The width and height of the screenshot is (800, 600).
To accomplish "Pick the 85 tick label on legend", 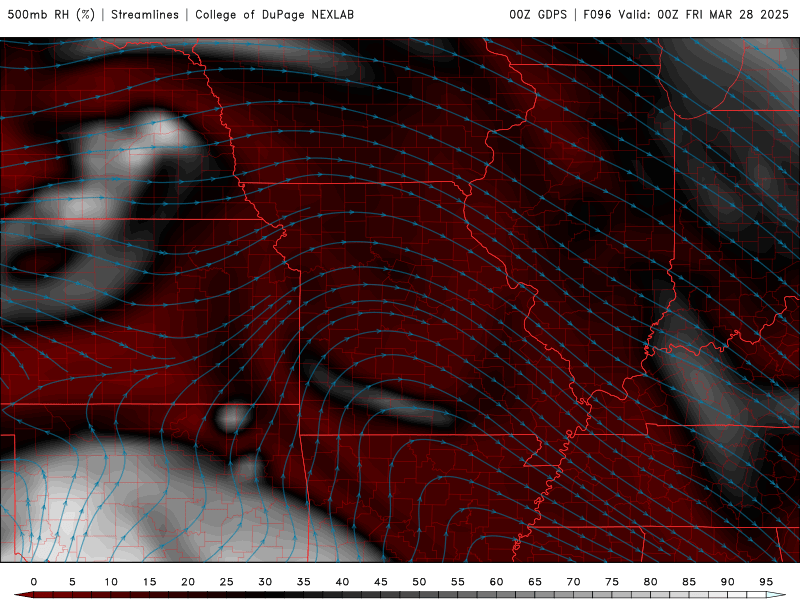I will 689,582.
